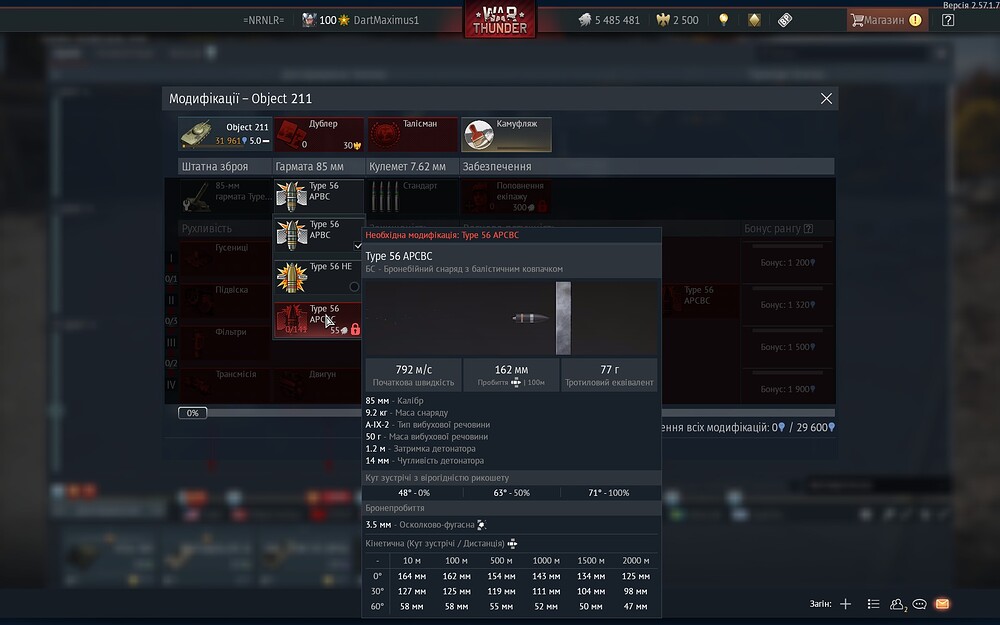Select the Type 56 APBC shell in list
This screenshot has height=625, width=1000.
click(319, 235)
